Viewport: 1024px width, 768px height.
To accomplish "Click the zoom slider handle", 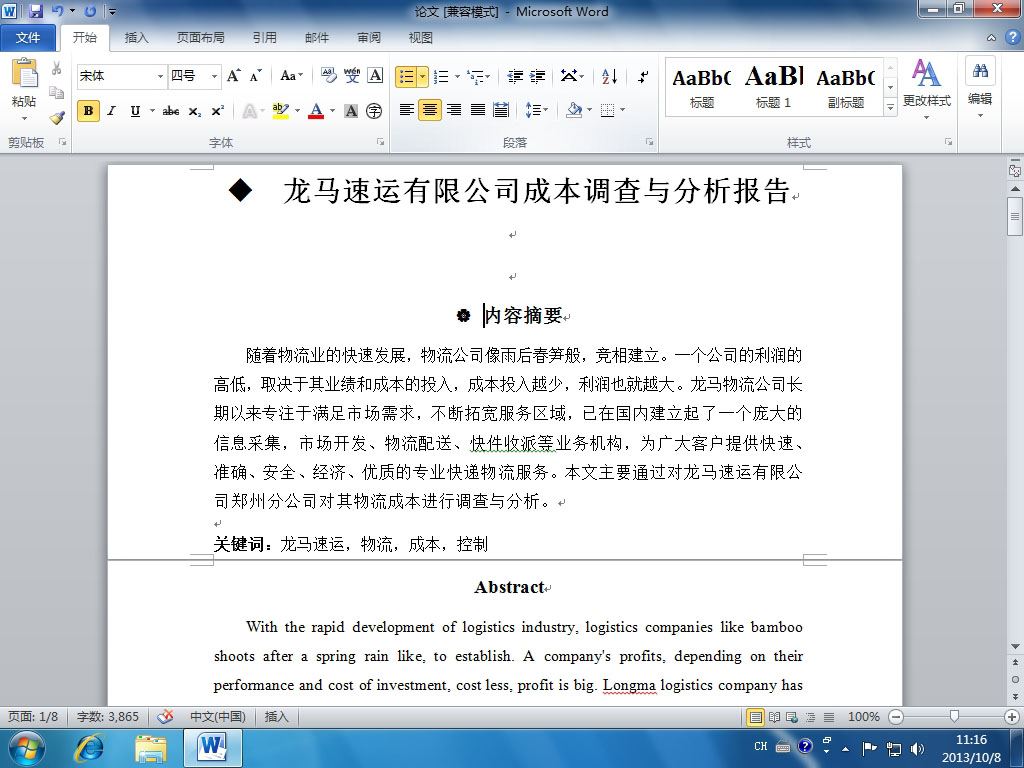I will (x=954, y=716).
